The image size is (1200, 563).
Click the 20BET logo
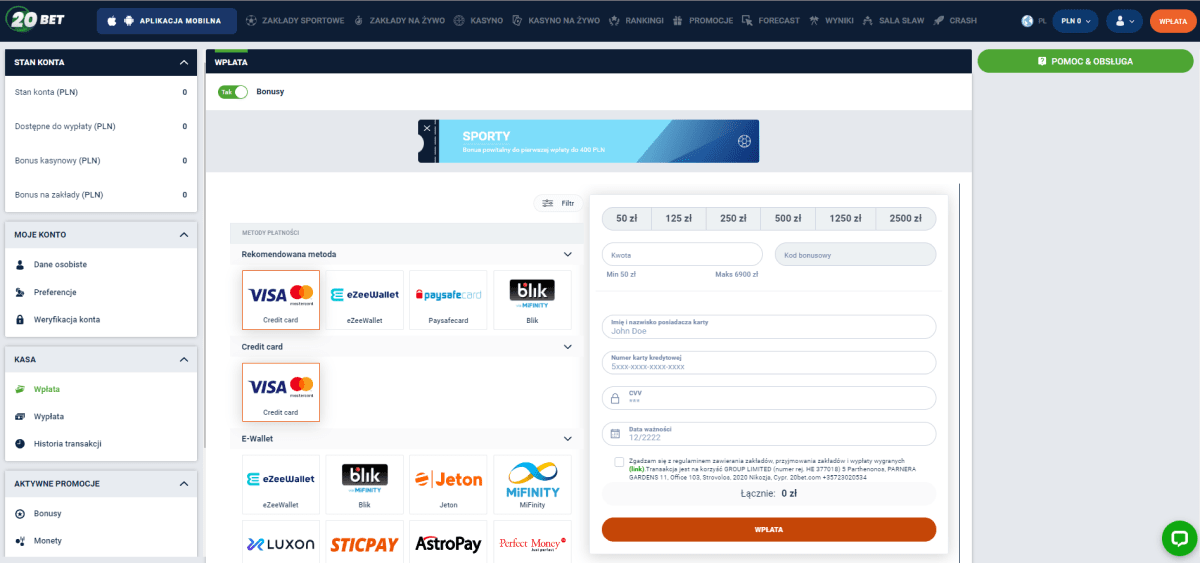44,20
